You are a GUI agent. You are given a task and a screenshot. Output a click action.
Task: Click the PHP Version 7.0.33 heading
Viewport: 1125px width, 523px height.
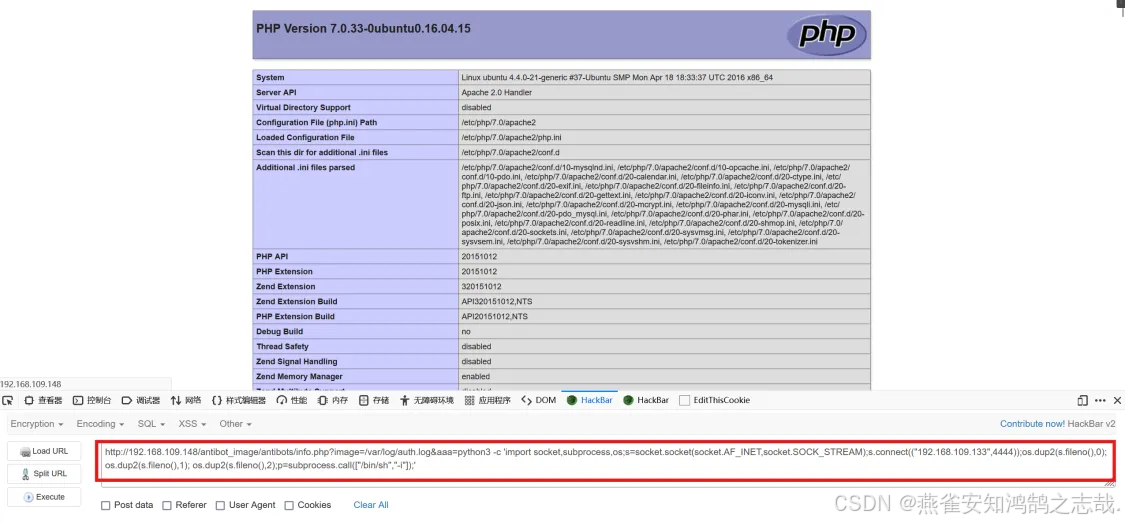point(364,29)
